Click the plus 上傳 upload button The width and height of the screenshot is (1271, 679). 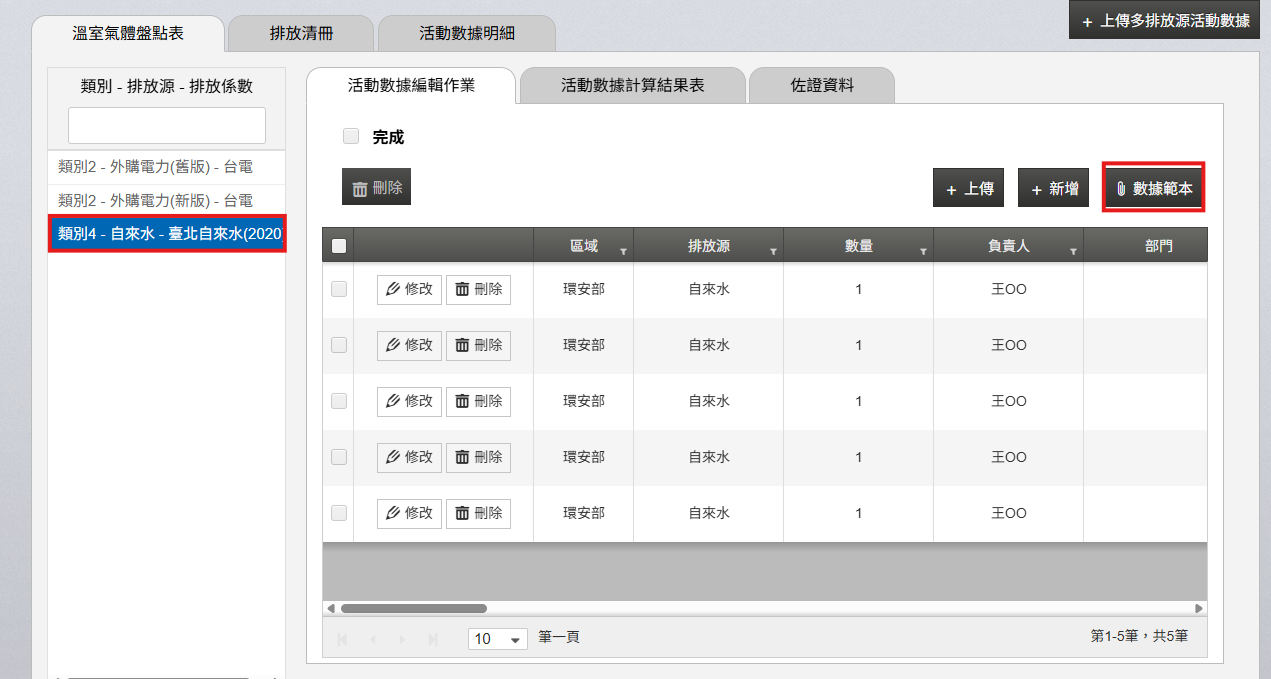[968, 188]
